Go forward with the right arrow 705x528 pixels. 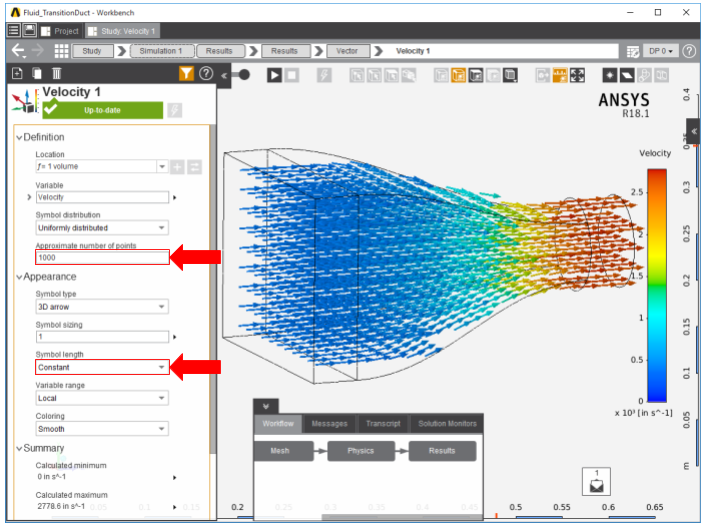[39, 50]
